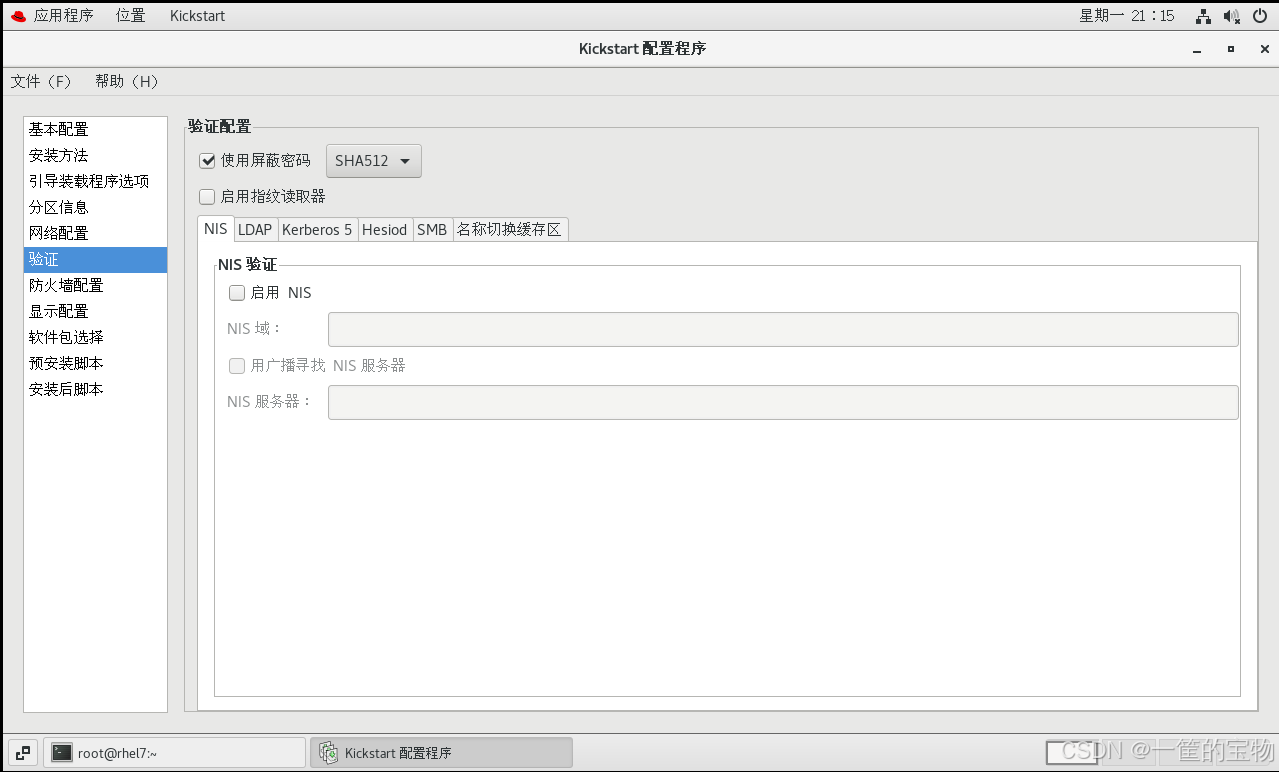
Task: Switch to the NIS tab
Action: coord(216,229)
